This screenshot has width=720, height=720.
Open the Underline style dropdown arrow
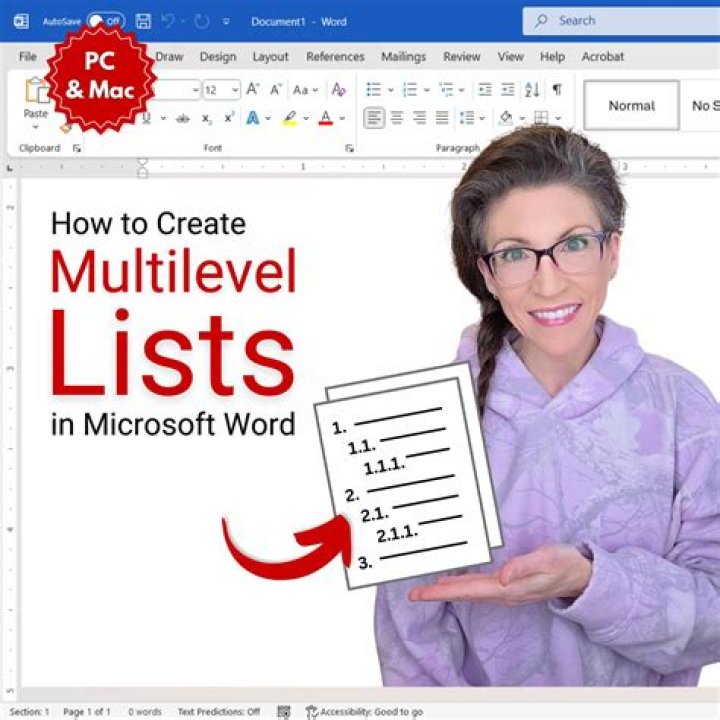[x=163, y=118]
